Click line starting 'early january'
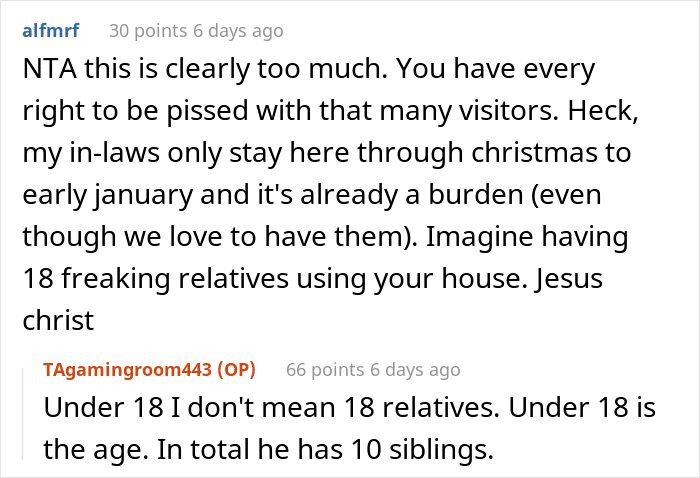This screenshot has height=478, width=700. (x=312, y=195)
